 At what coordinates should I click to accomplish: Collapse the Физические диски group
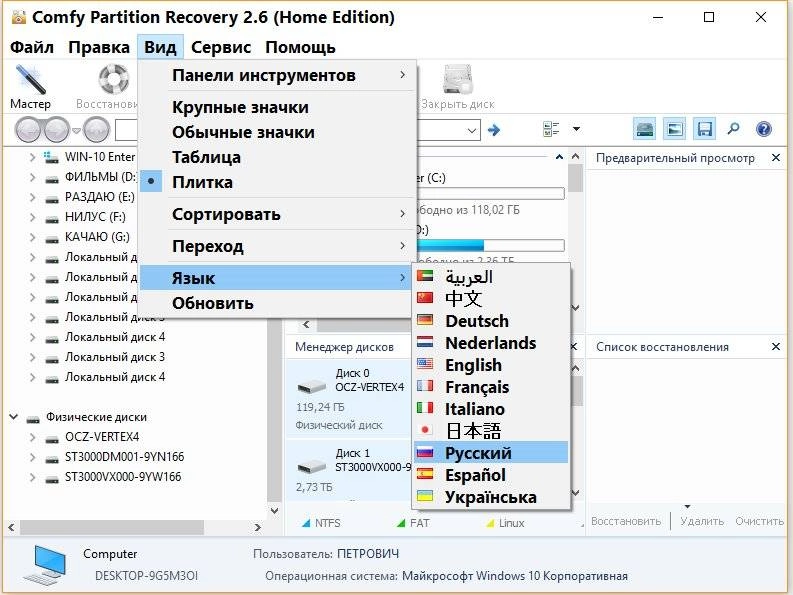pos(14,417)
